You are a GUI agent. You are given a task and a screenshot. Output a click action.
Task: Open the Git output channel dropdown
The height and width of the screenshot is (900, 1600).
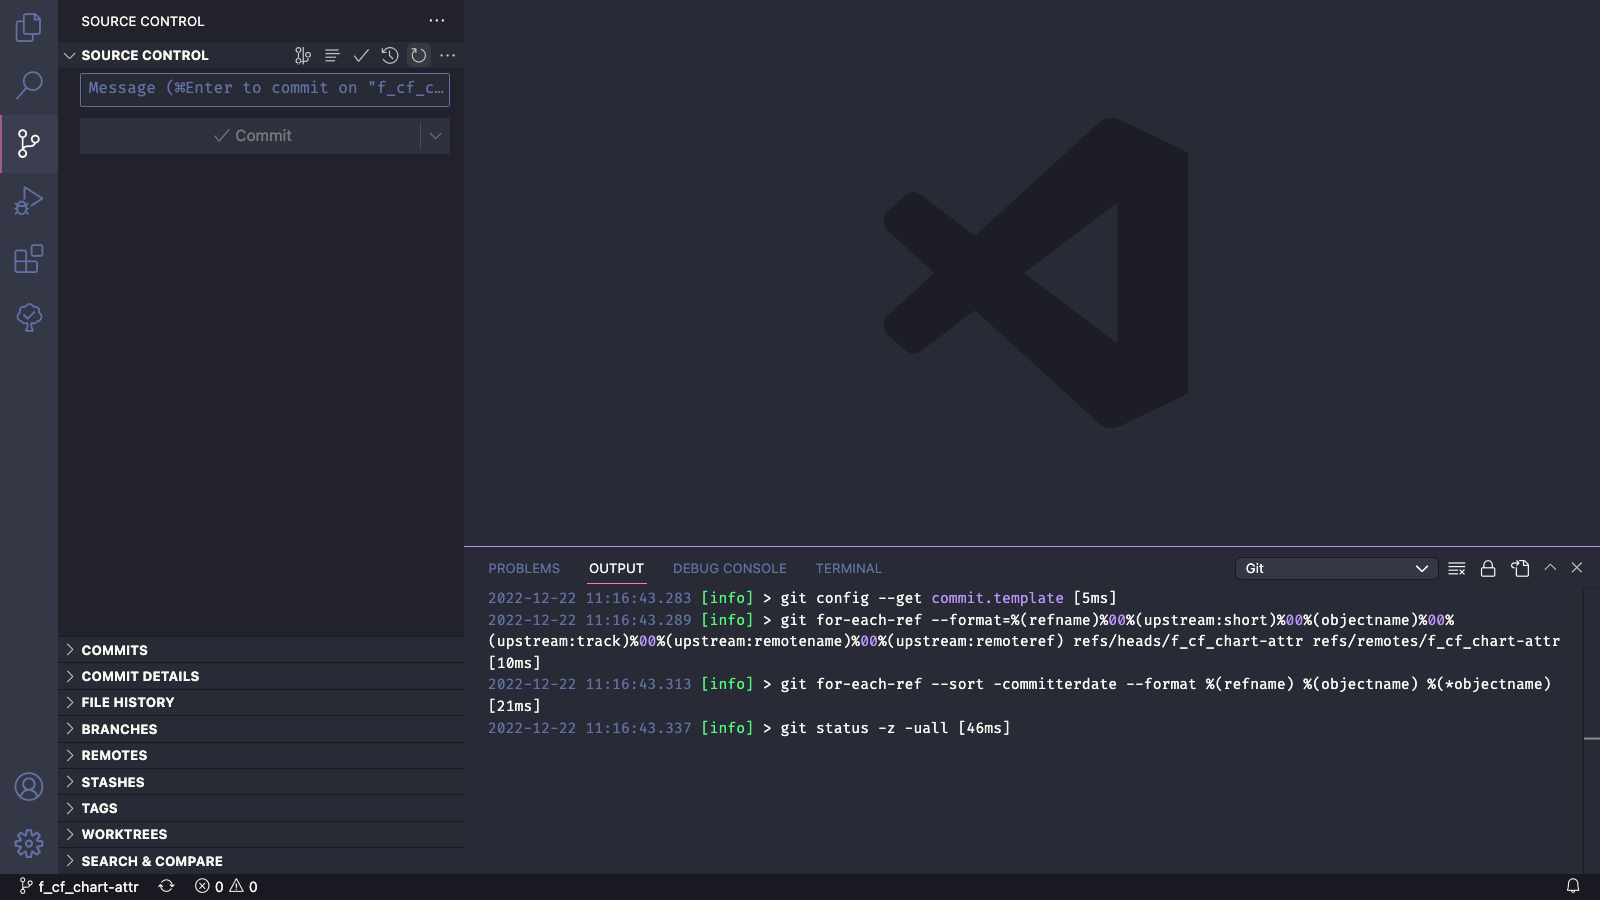[1336, 568]
